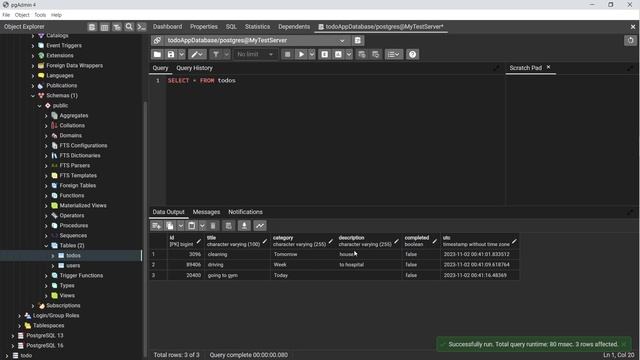Stop the running query
This screenshot has height=360, width=640.
pos(287,54)
